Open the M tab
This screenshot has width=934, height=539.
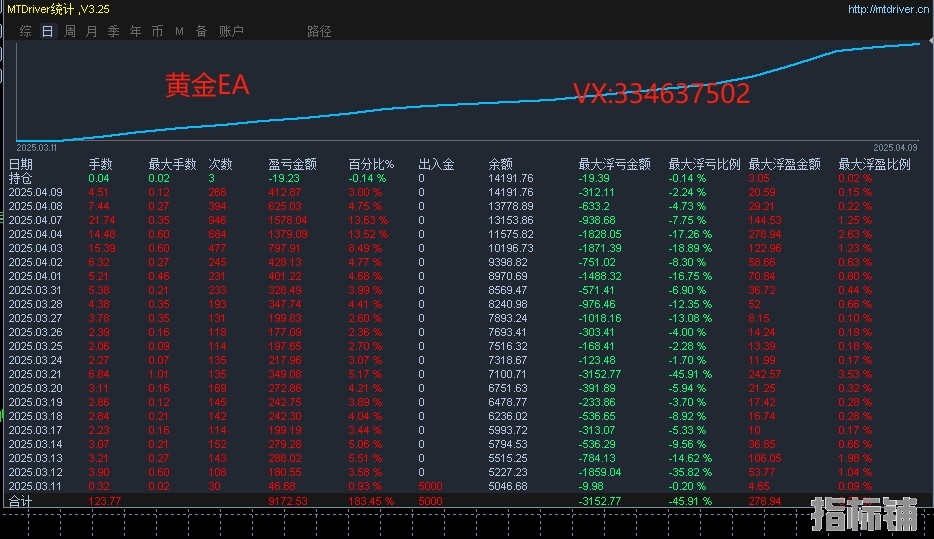click(x=179, y=31)
